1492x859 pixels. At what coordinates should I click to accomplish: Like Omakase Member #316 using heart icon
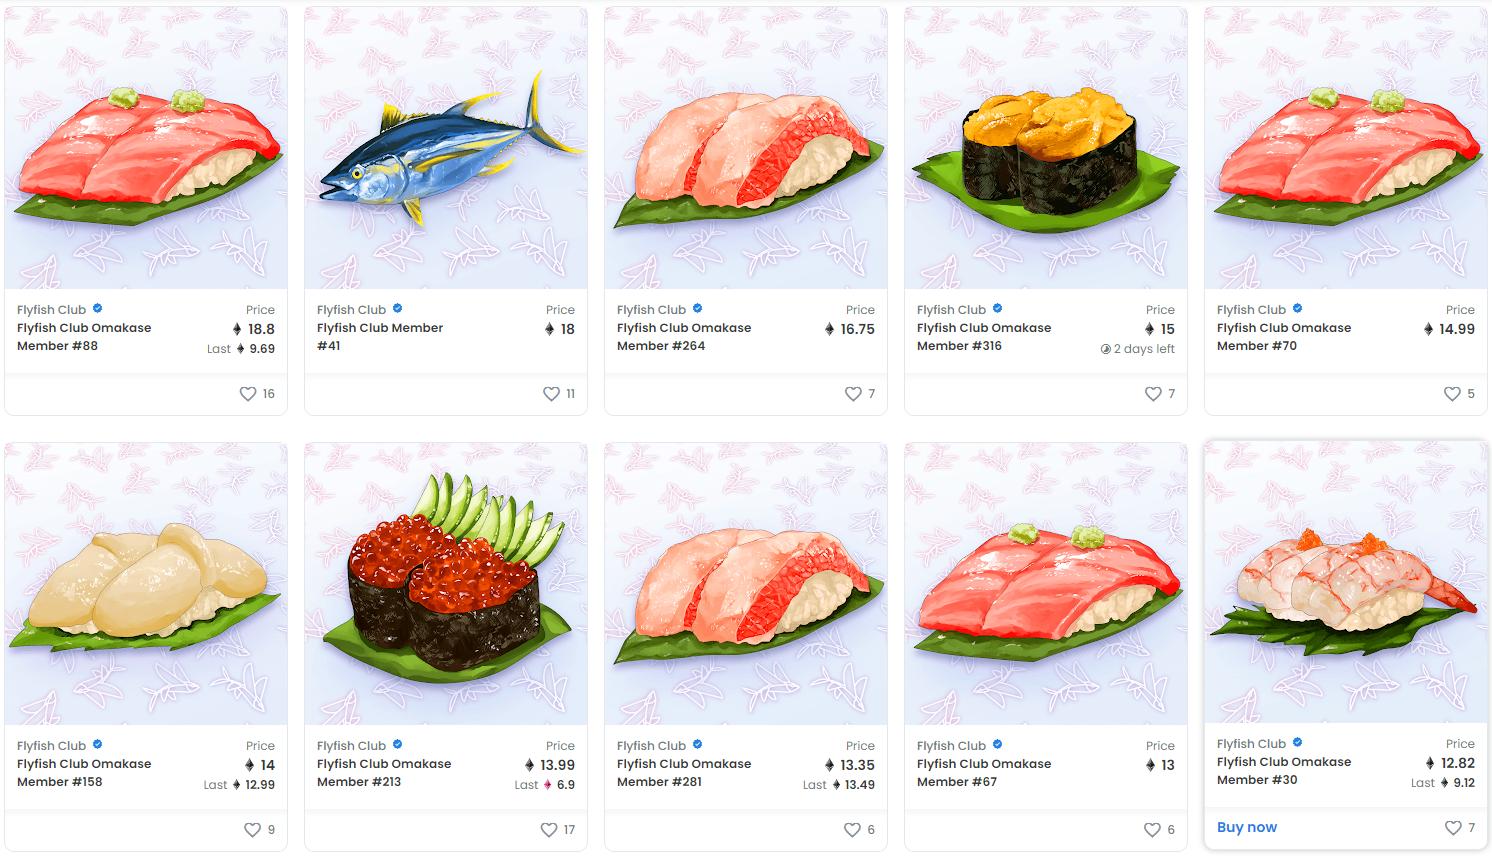click(1153, 394)
